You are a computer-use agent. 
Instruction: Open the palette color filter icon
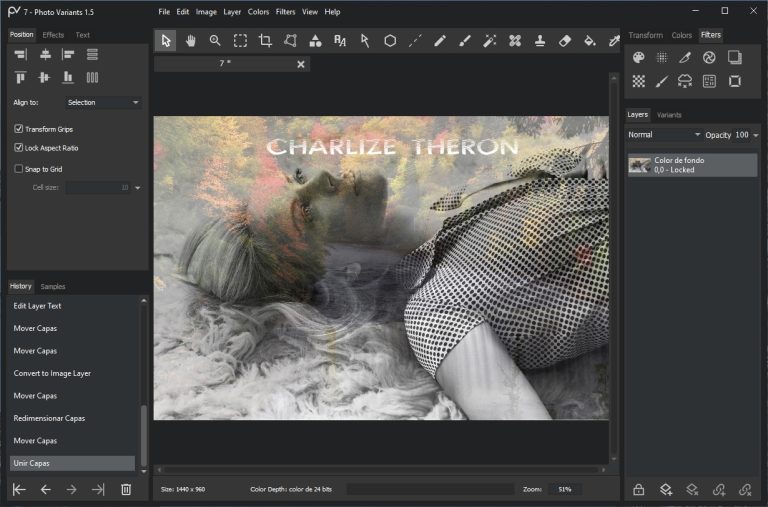point(638,58)
